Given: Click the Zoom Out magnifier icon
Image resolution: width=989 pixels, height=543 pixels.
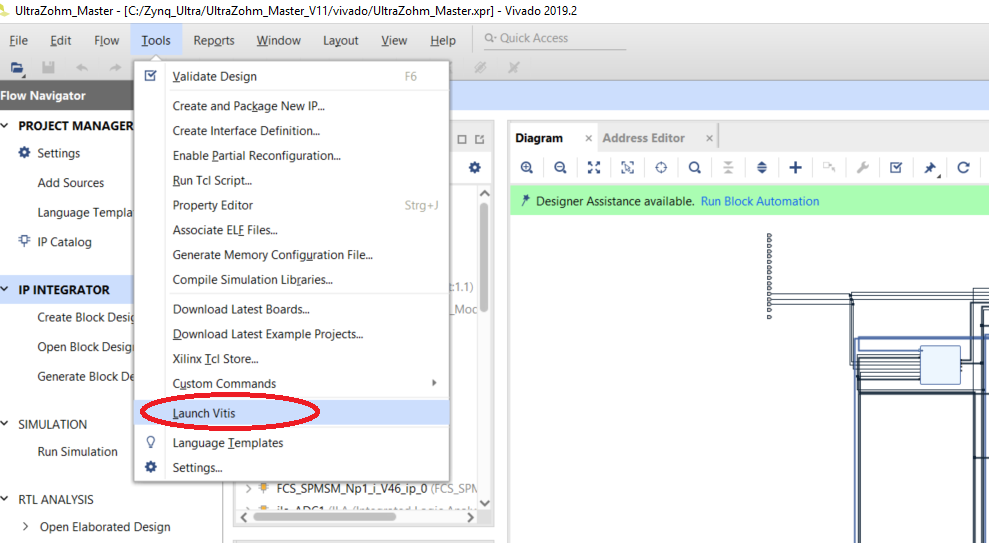Looking at the screenshot, I should tap(560, 168).
